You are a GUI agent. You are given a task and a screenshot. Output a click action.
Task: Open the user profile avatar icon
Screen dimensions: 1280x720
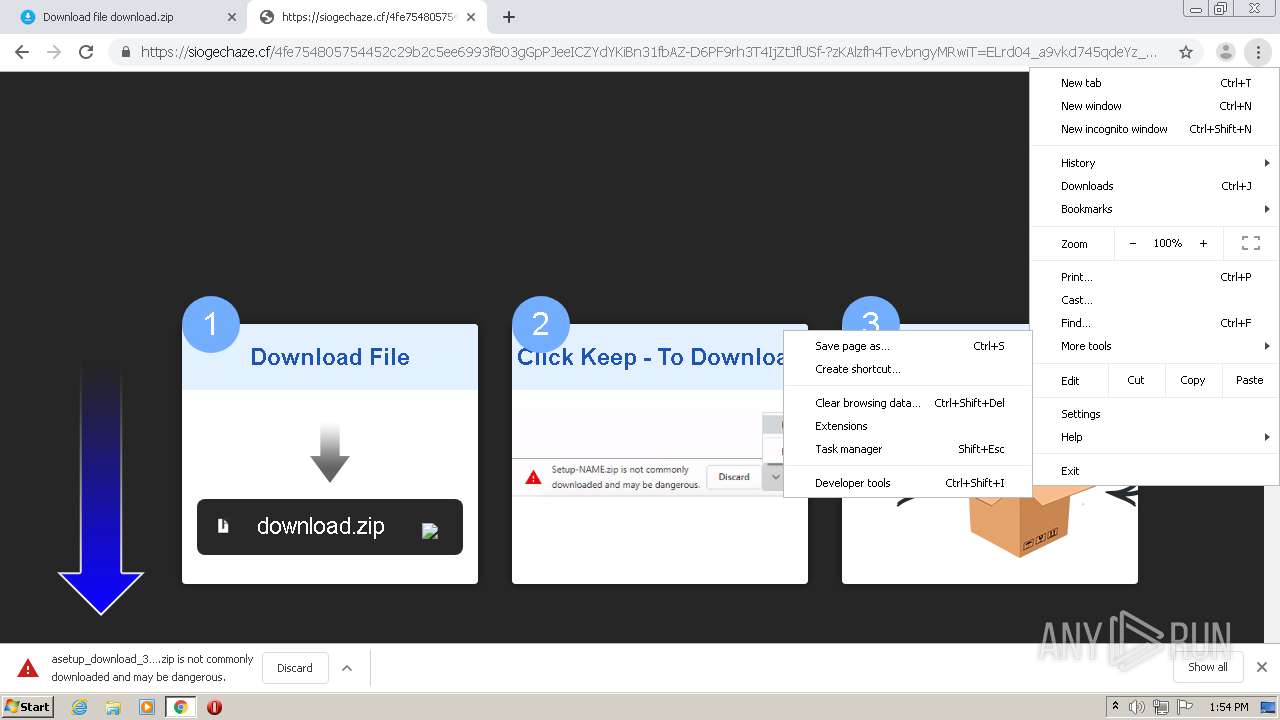[x=1225, y=52]
